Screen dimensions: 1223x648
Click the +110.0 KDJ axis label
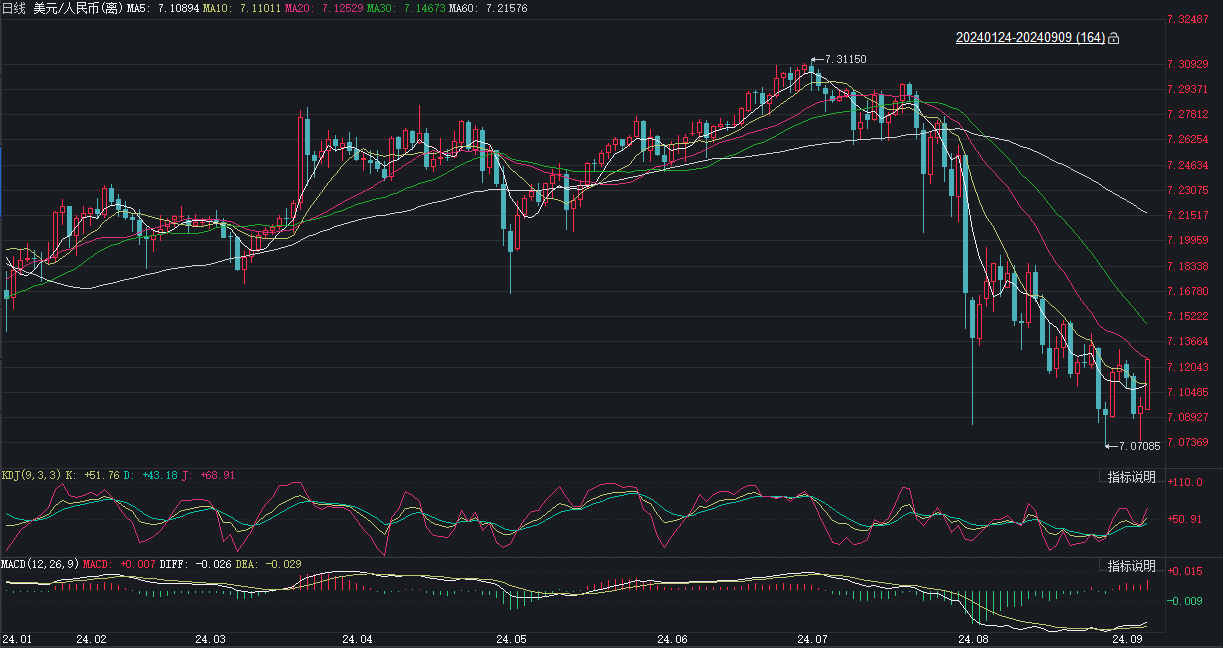pyautogui.click(x=1184, y=482)
